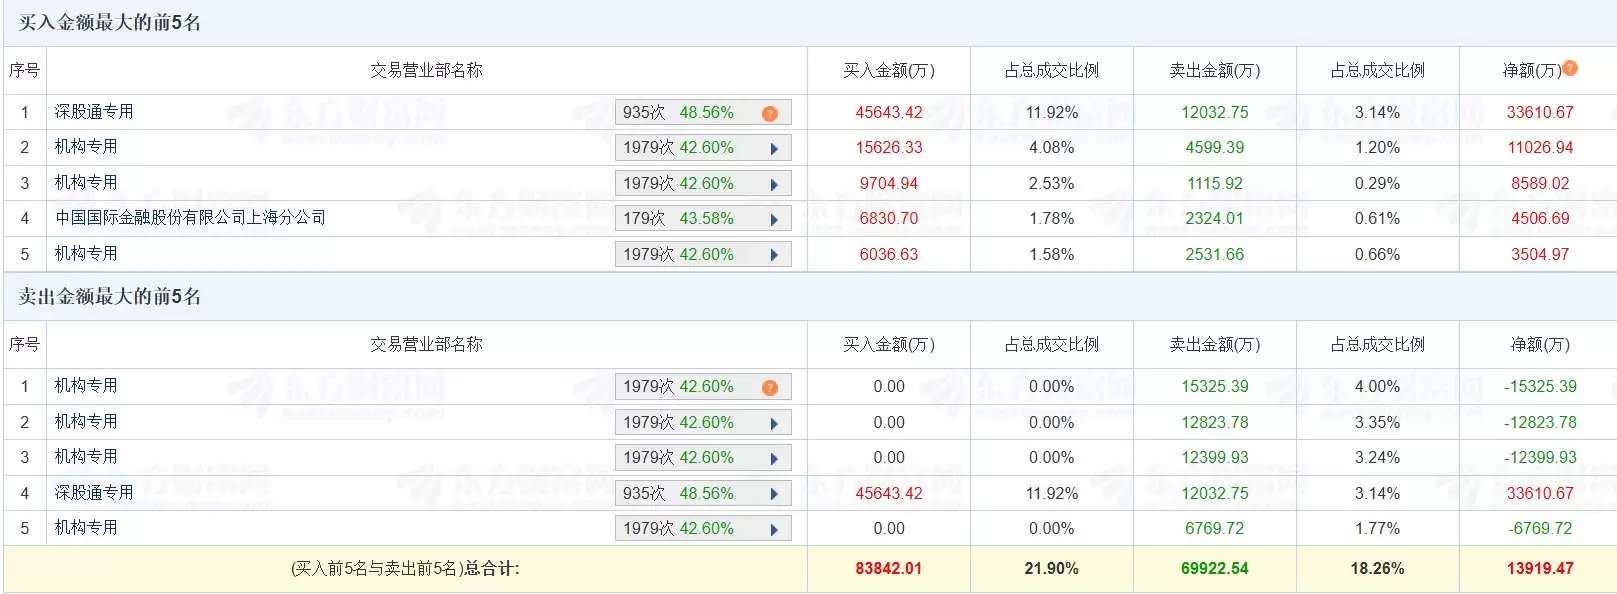Click the 买入金额(万) header in the buy table

point(888,71)
